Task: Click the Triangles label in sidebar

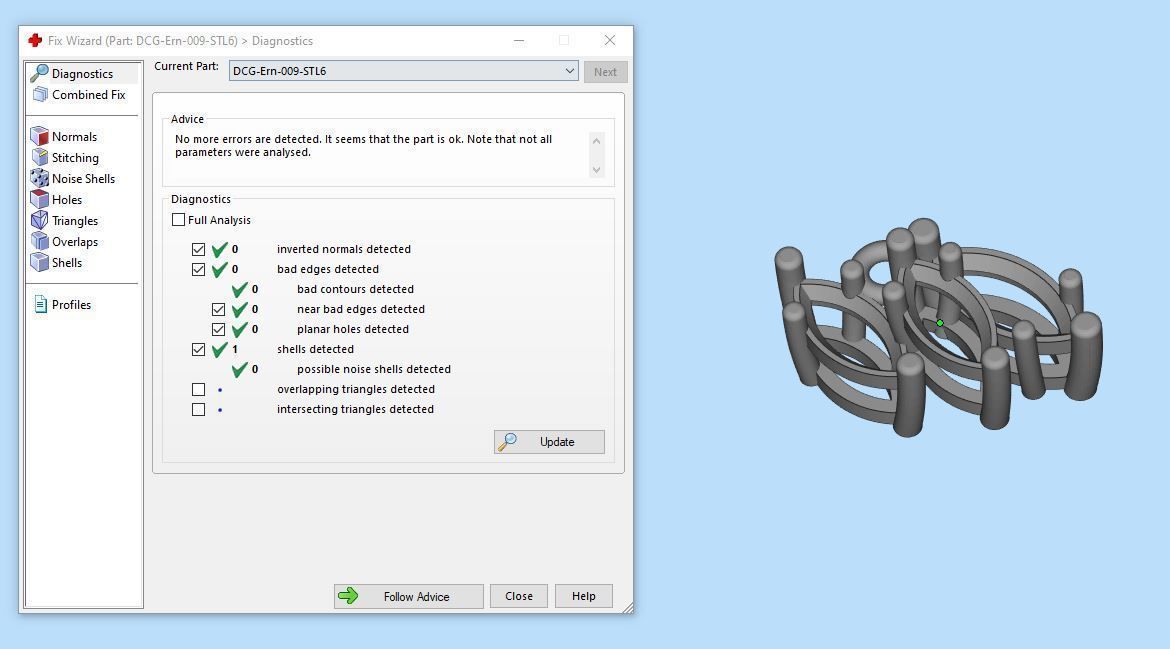Action: coord(75,221)
